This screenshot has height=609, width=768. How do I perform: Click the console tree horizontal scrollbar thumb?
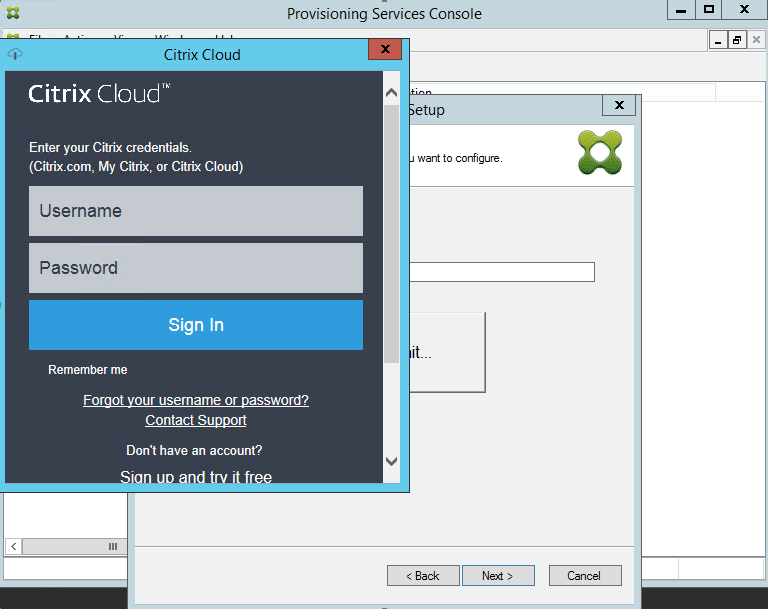click(74, 546)
